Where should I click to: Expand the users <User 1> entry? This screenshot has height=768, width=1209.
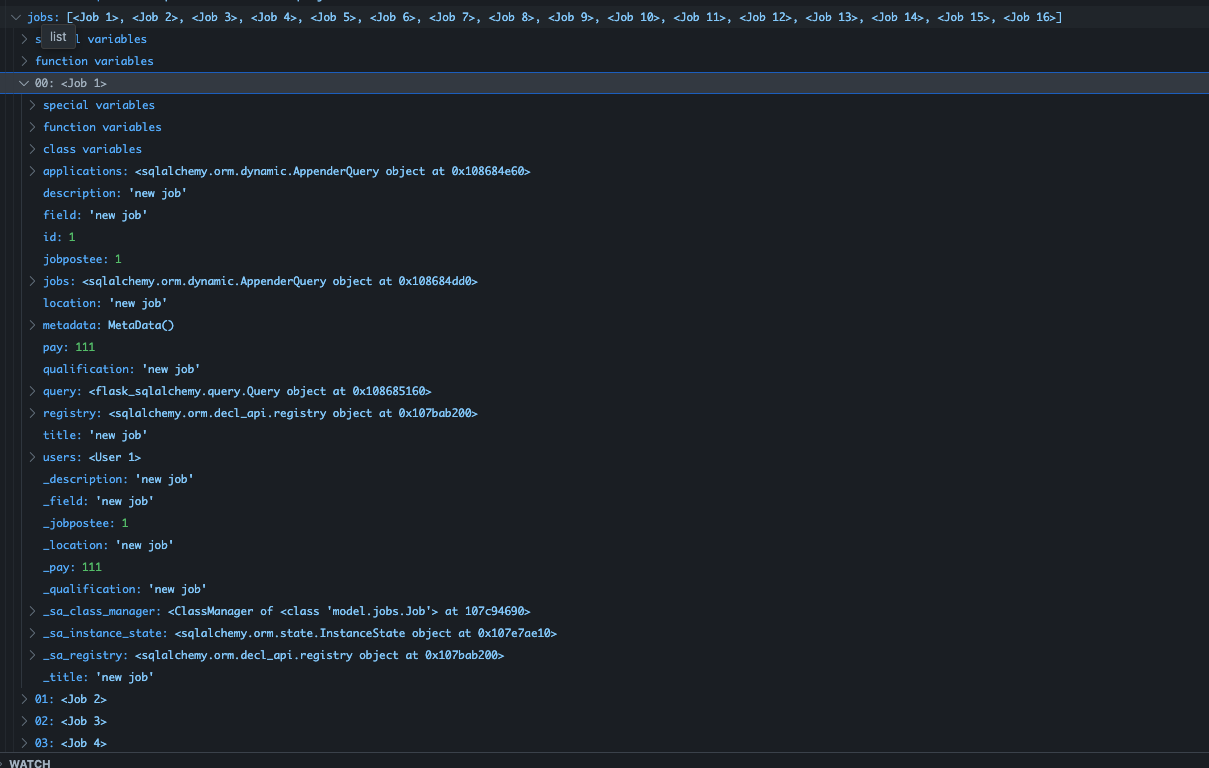[x=31, y=457]
